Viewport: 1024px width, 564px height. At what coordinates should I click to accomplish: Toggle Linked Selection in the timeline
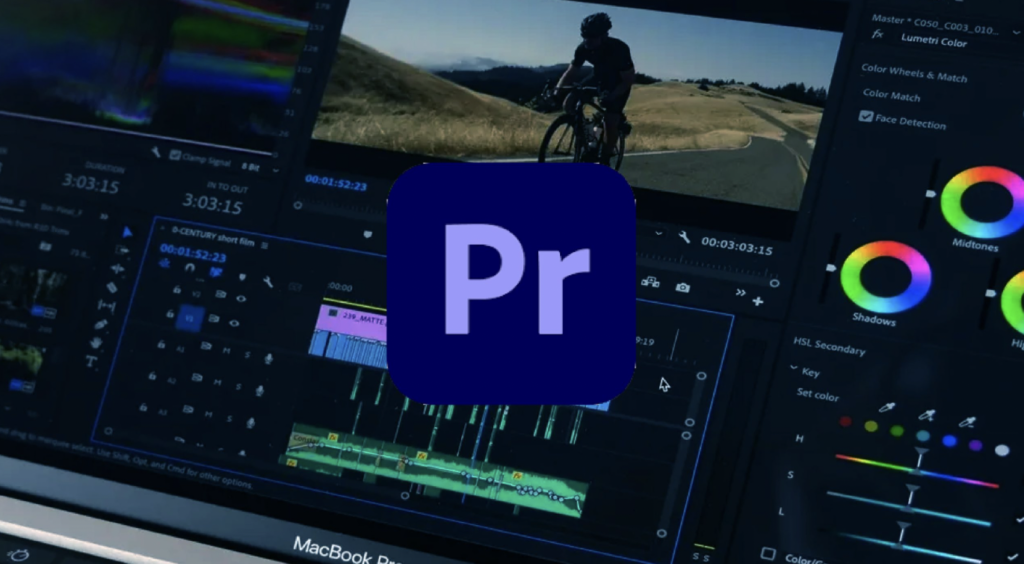click(x=216, y=272)
